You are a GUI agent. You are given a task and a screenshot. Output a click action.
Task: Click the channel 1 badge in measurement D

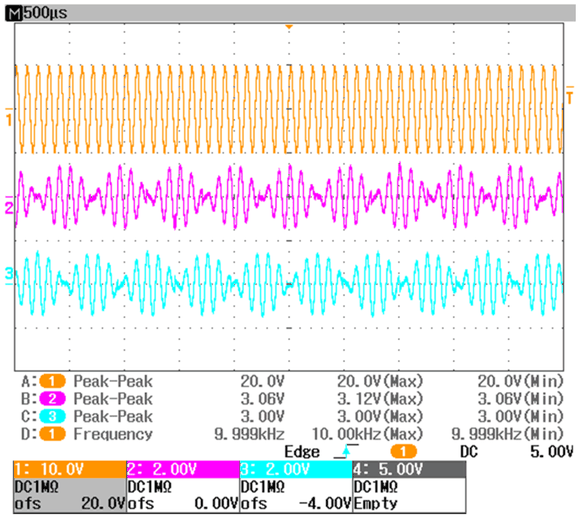pos(52,434)
